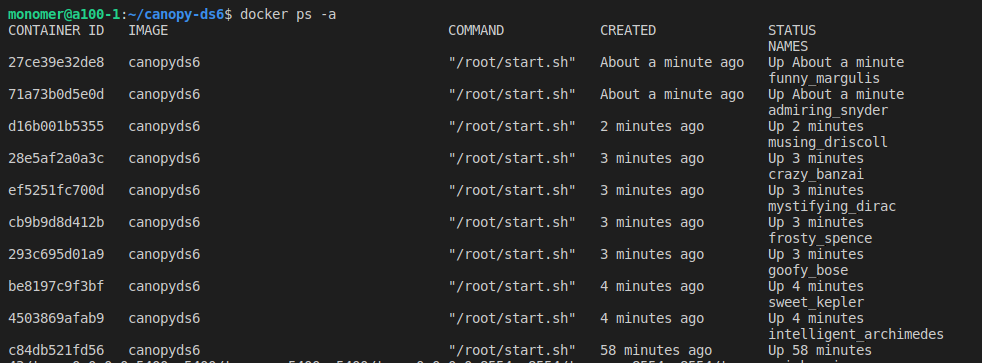
Task: Click container ID d16b001b5355
Action: click(x=56, y=126)
